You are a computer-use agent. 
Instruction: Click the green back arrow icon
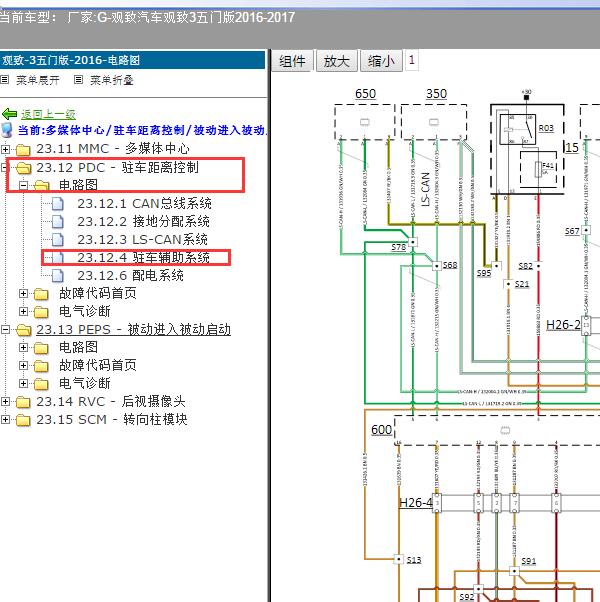(x=10, y=114)
